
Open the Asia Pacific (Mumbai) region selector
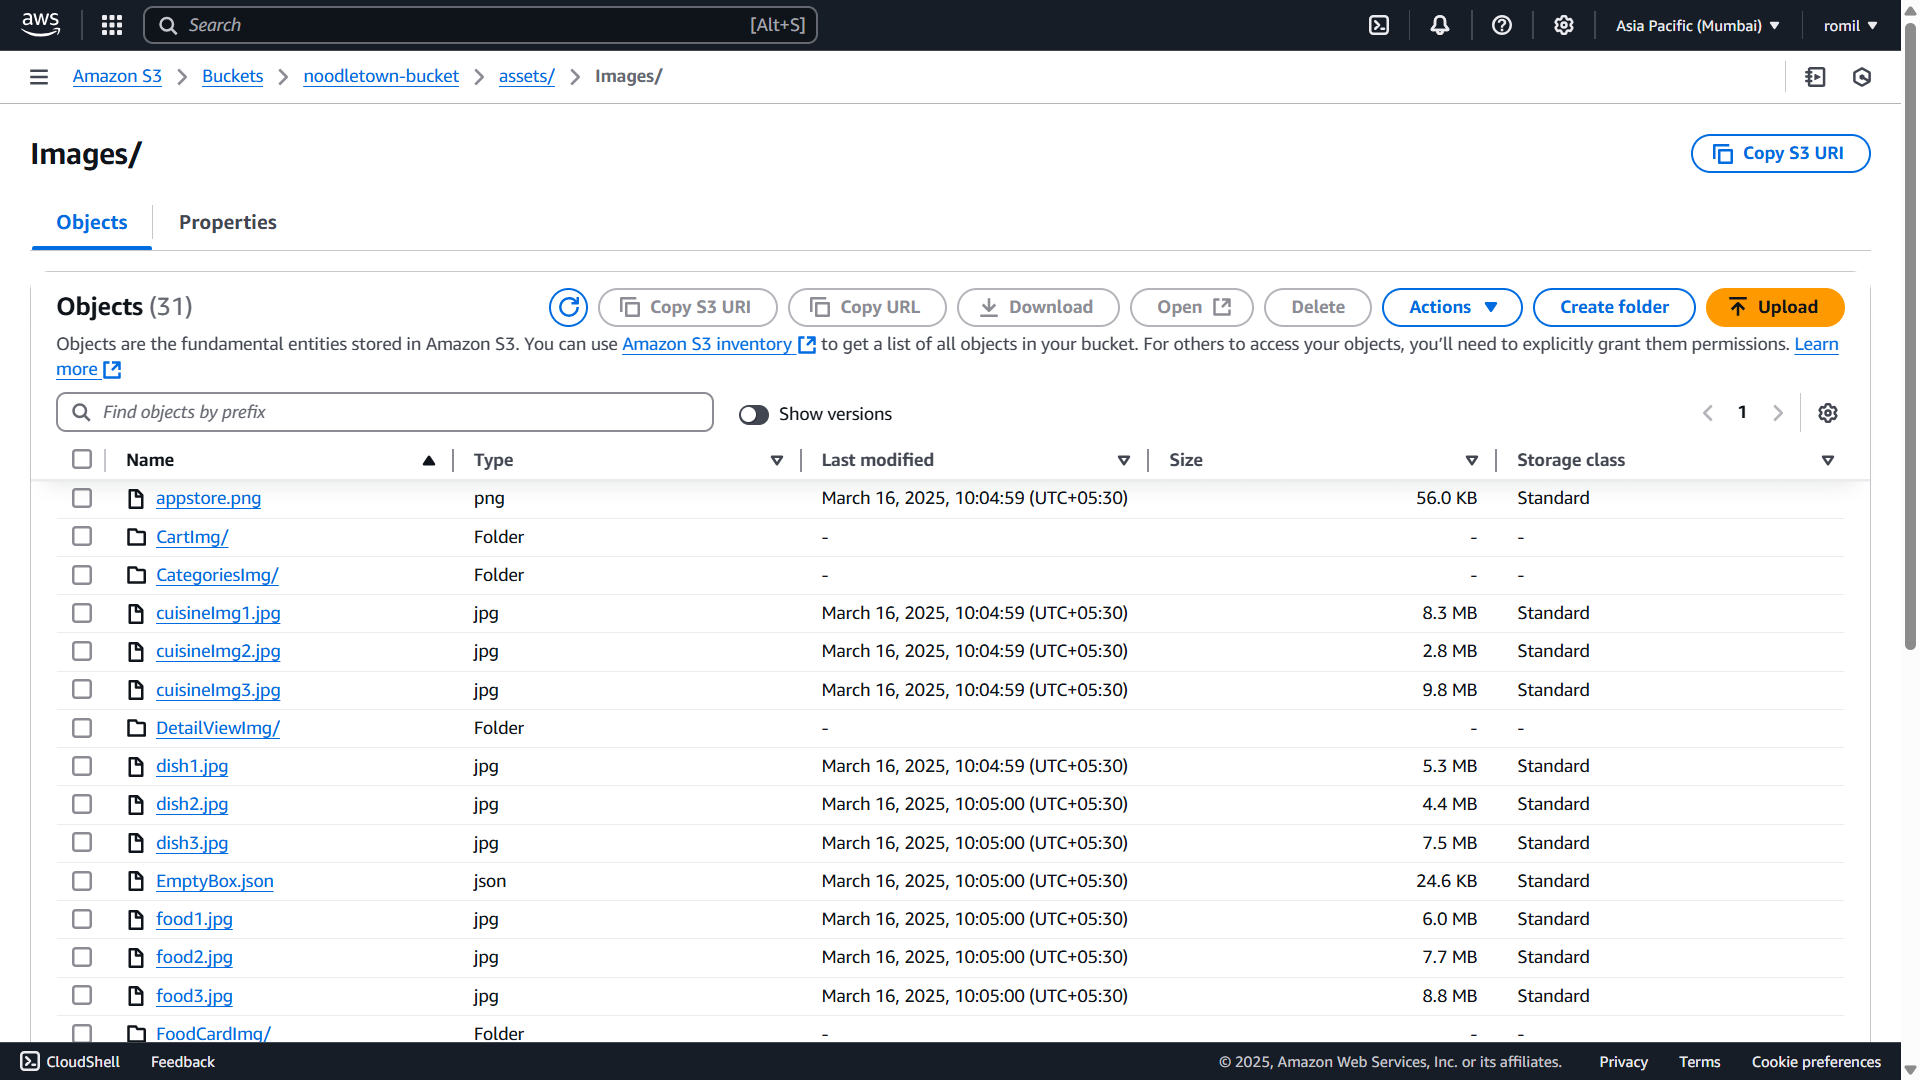tap(1697, 25)
